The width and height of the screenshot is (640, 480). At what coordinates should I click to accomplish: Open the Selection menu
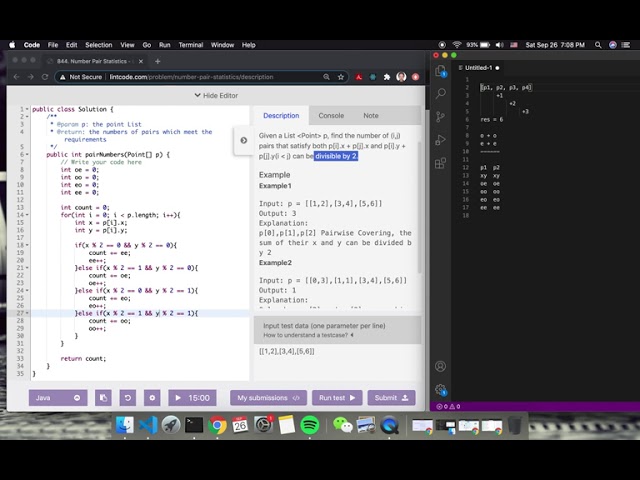coord(98,45)
